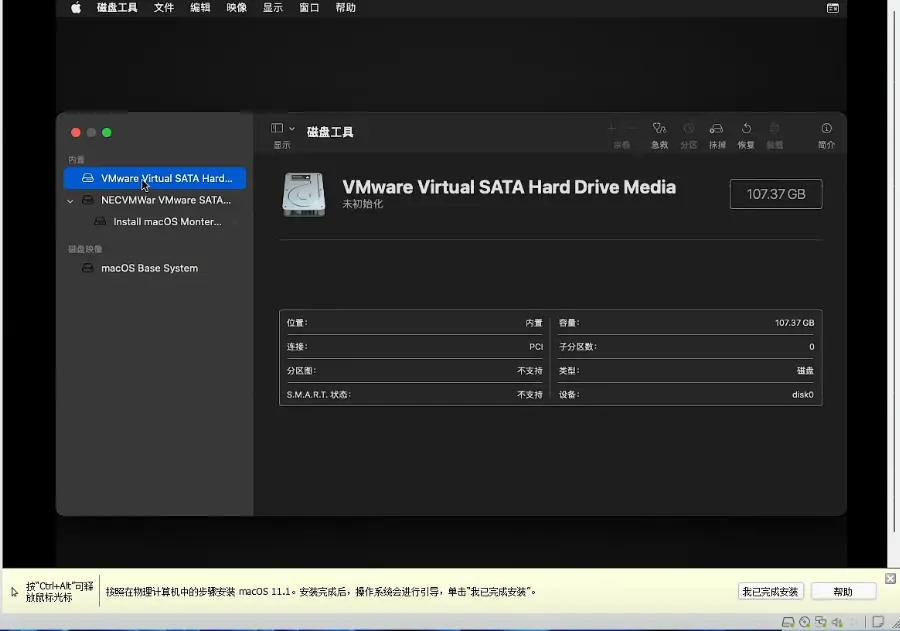This screenshot has height=631, width=900.
Task: Click the 我已完成安装 button
Action: (x=770, y=591)
